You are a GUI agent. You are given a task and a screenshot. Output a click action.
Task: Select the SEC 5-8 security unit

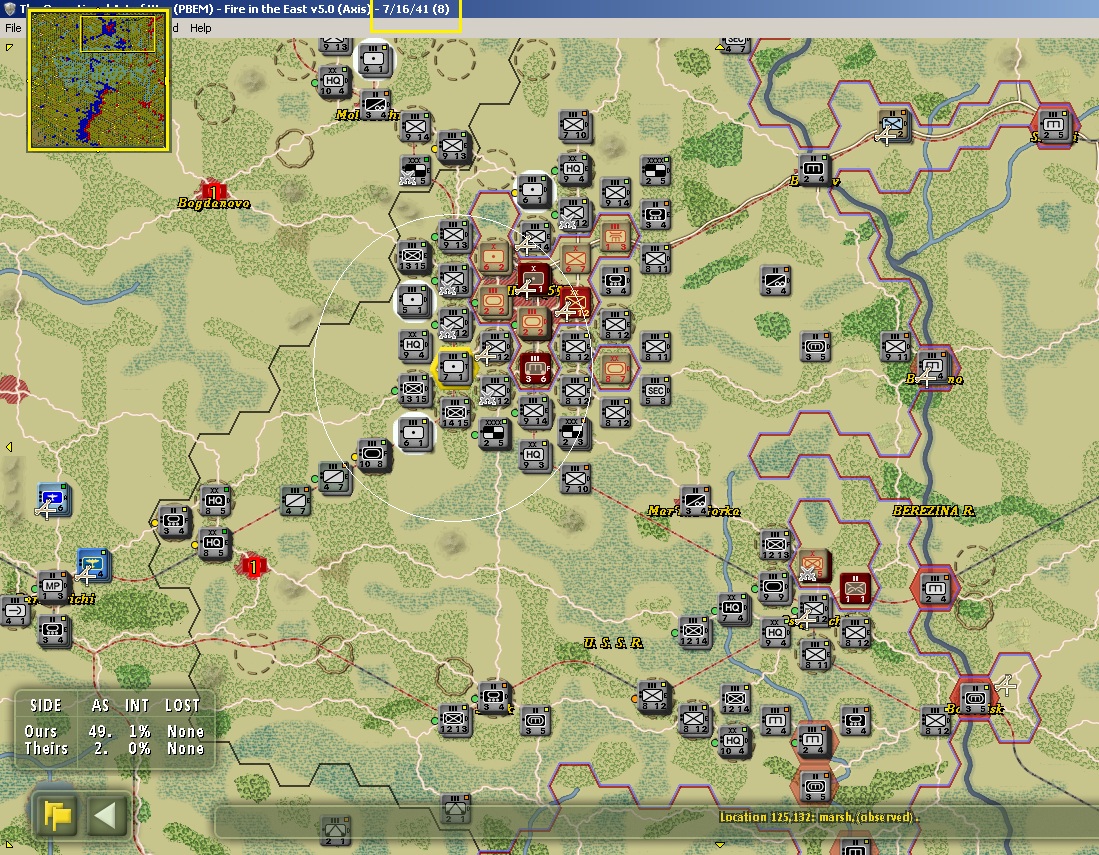655,391
